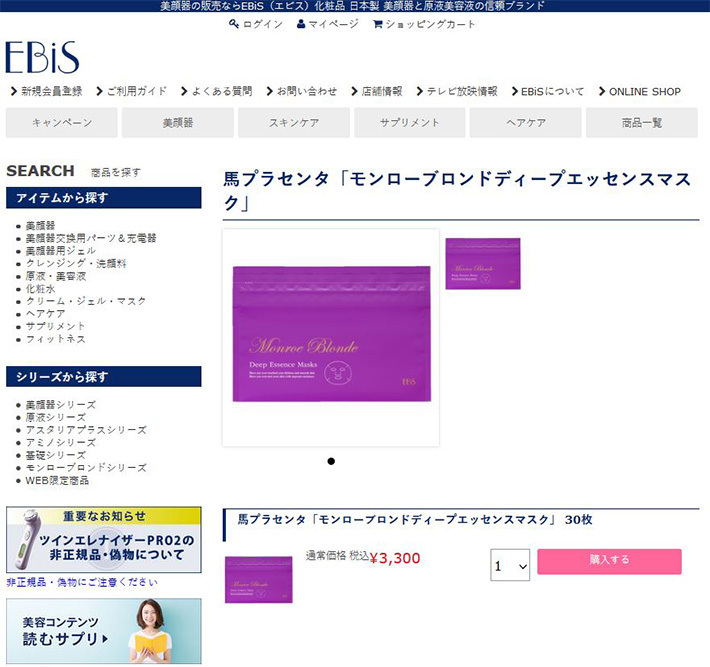Screen dimensions: 710x667
Task: Open 原液シリーズ series
Action: point(56,417)
